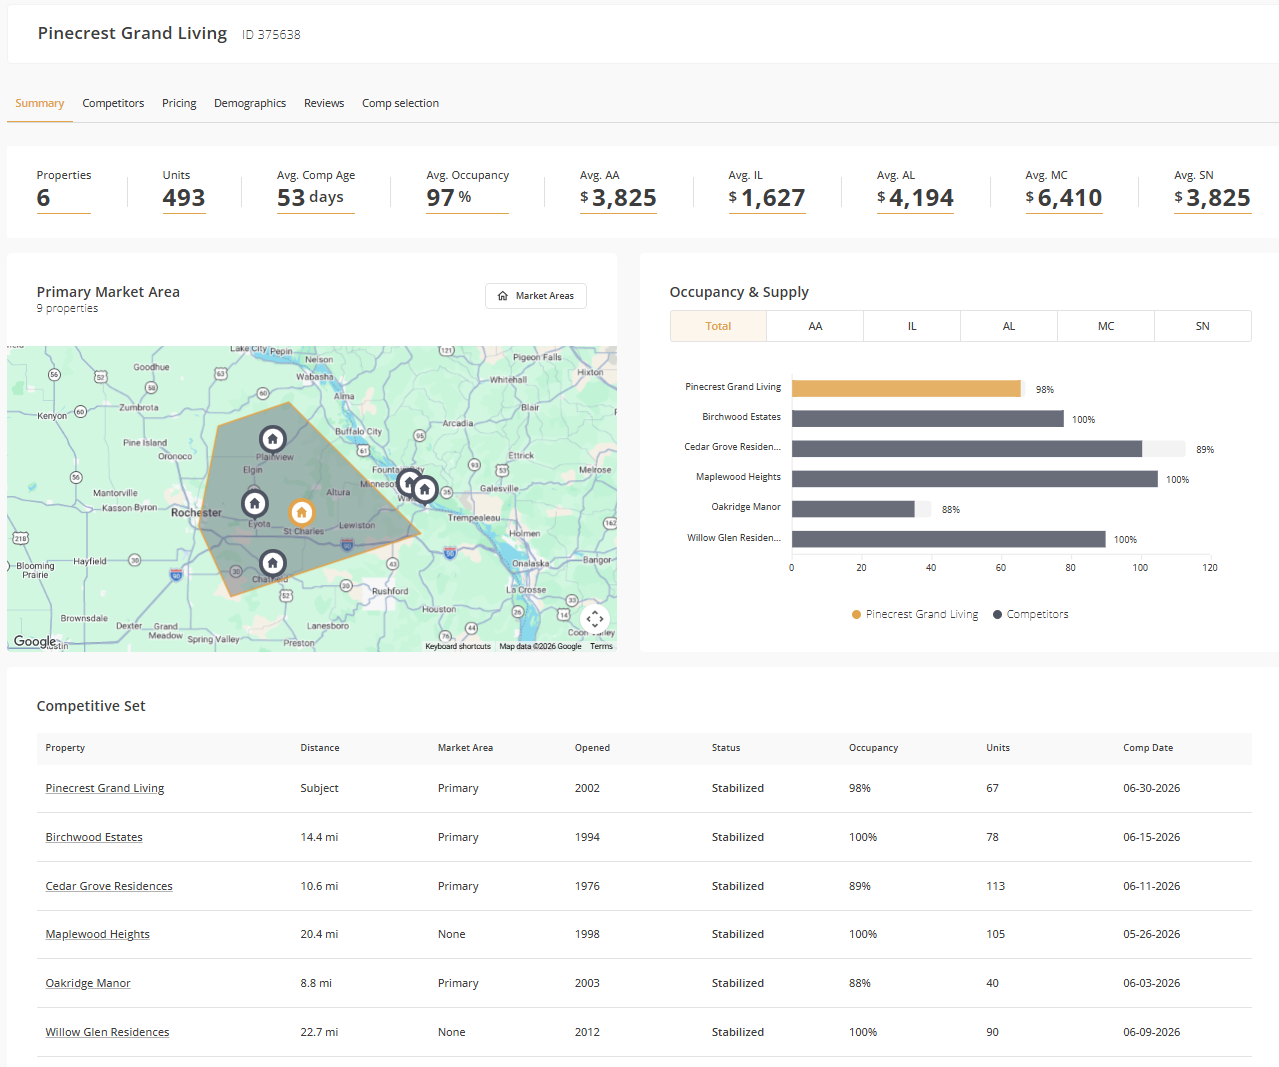Toggle Pinecrest Grand Living legend dot
This screenshot has width=1279, height=1067.
point(856,615)
